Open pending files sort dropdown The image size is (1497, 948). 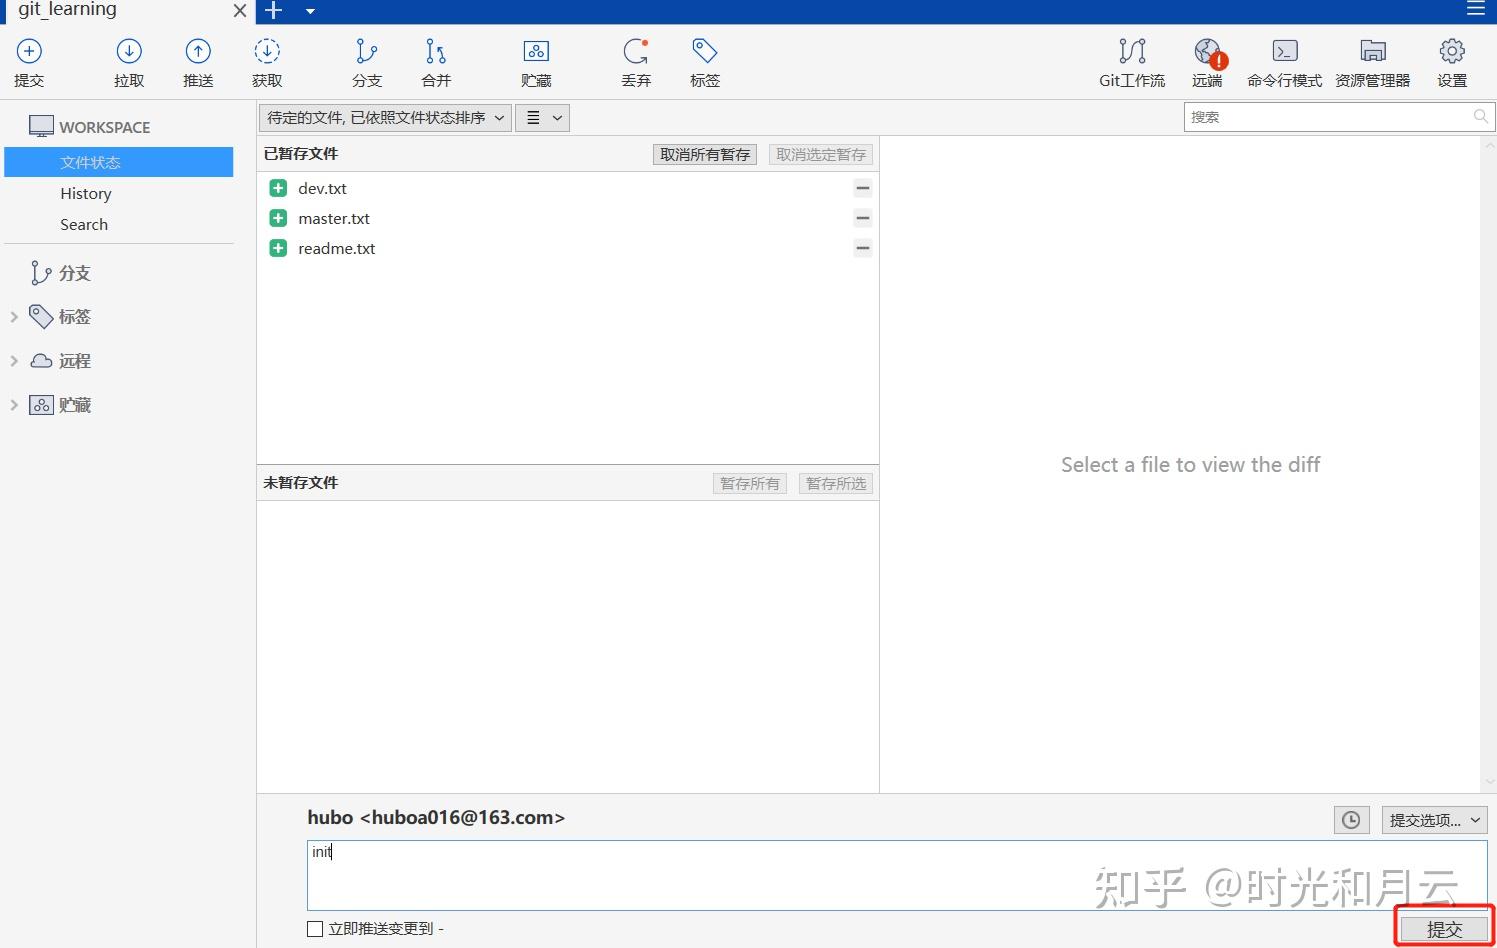pos(385,118)
